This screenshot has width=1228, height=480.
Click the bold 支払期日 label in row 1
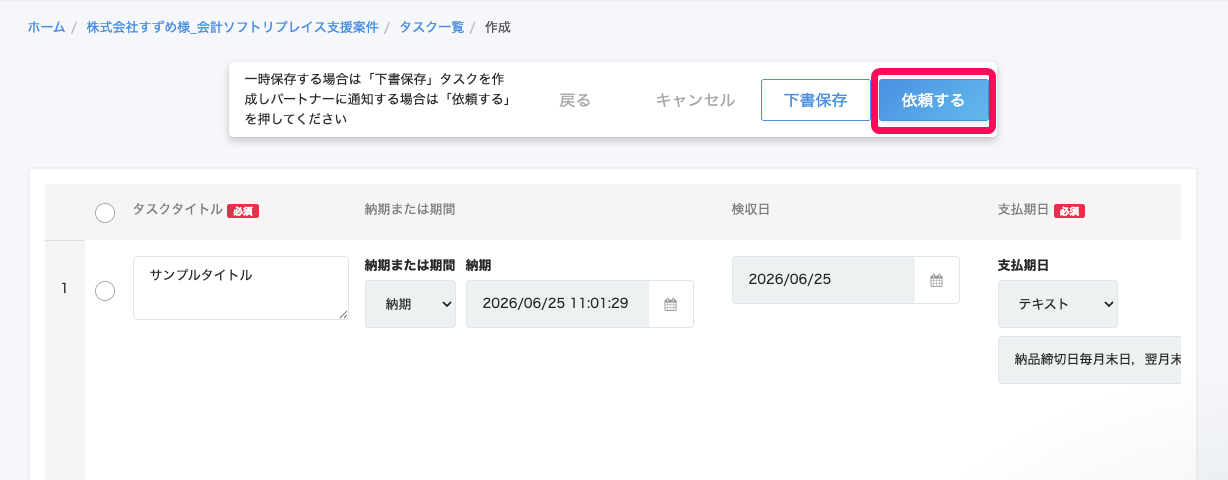[1023, 265]
